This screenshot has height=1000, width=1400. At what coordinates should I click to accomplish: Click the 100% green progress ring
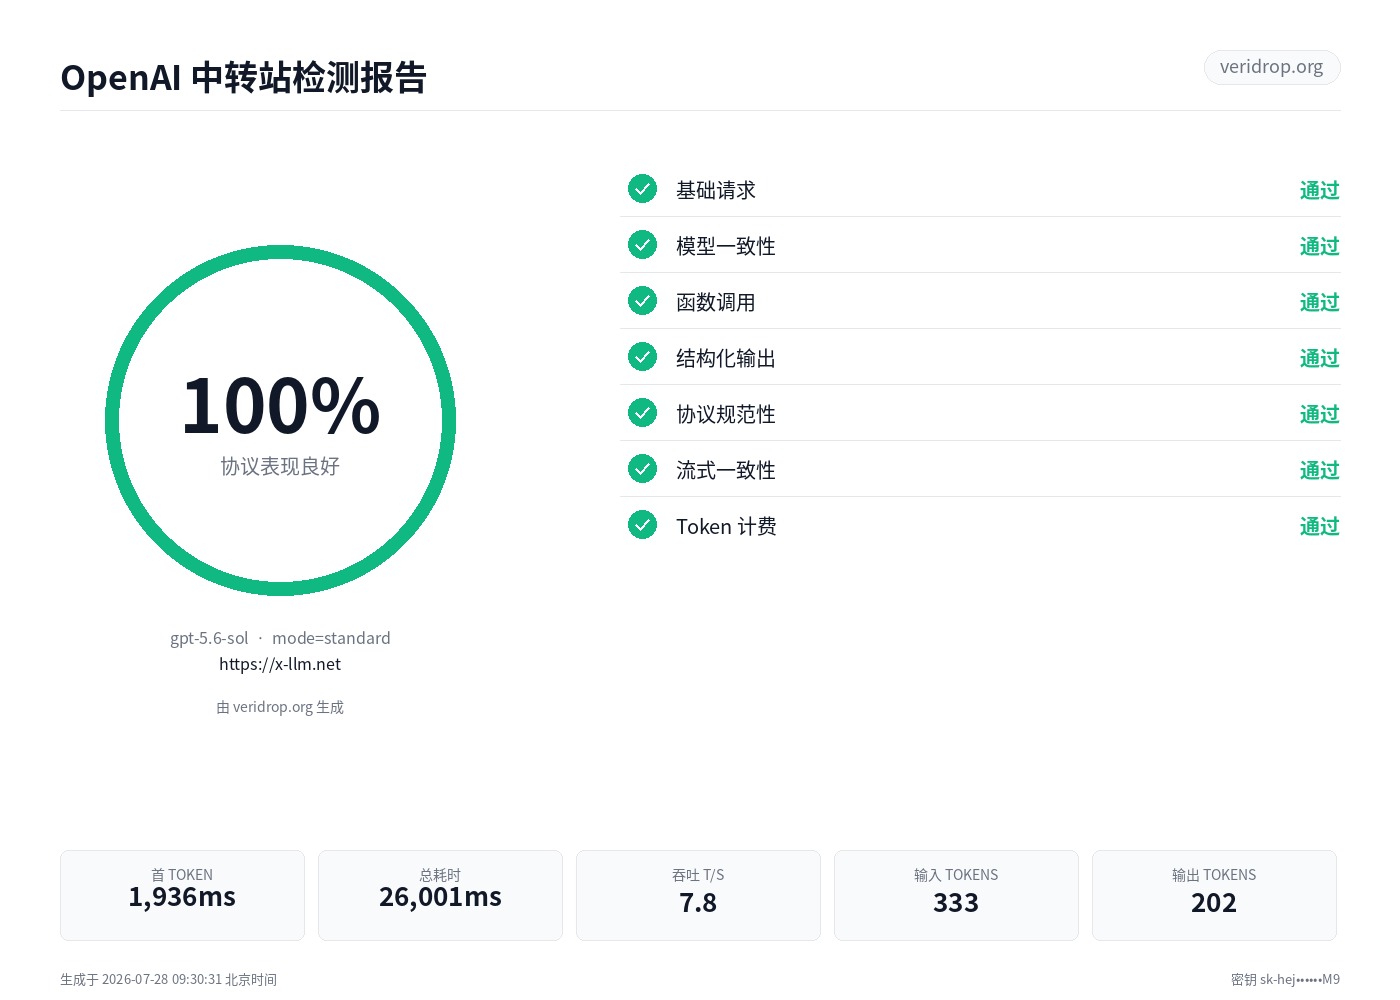click(280, 420)
